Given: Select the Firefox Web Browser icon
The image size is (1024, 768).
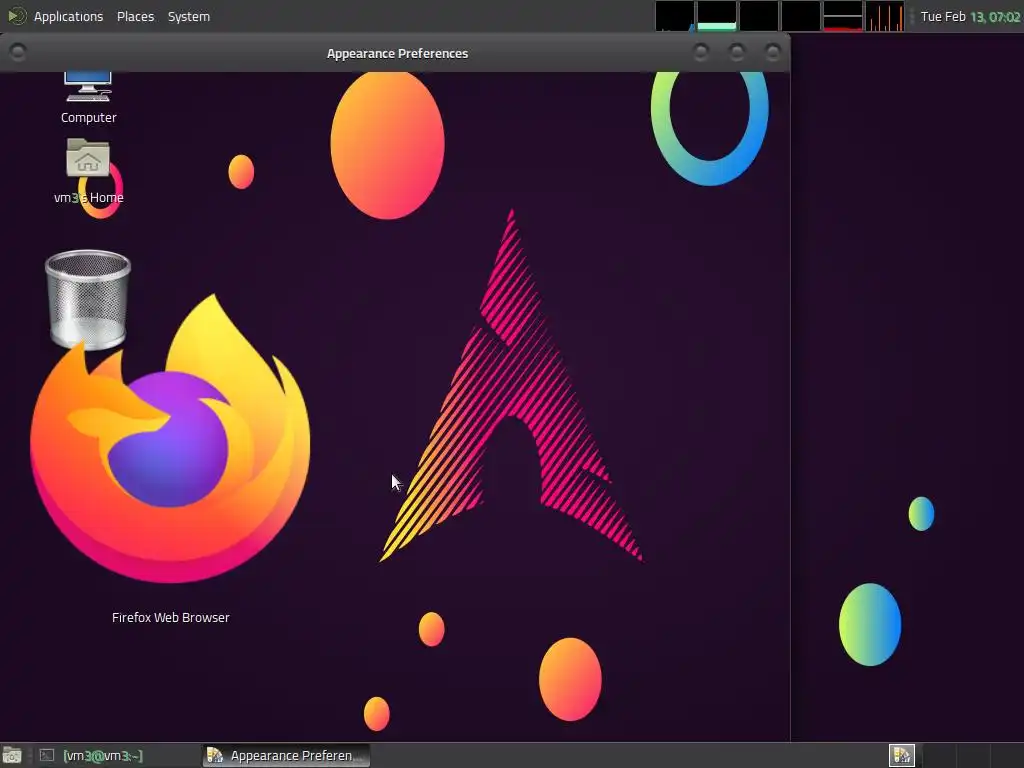Looking at the screenshot, I should (x=170, y=438).
